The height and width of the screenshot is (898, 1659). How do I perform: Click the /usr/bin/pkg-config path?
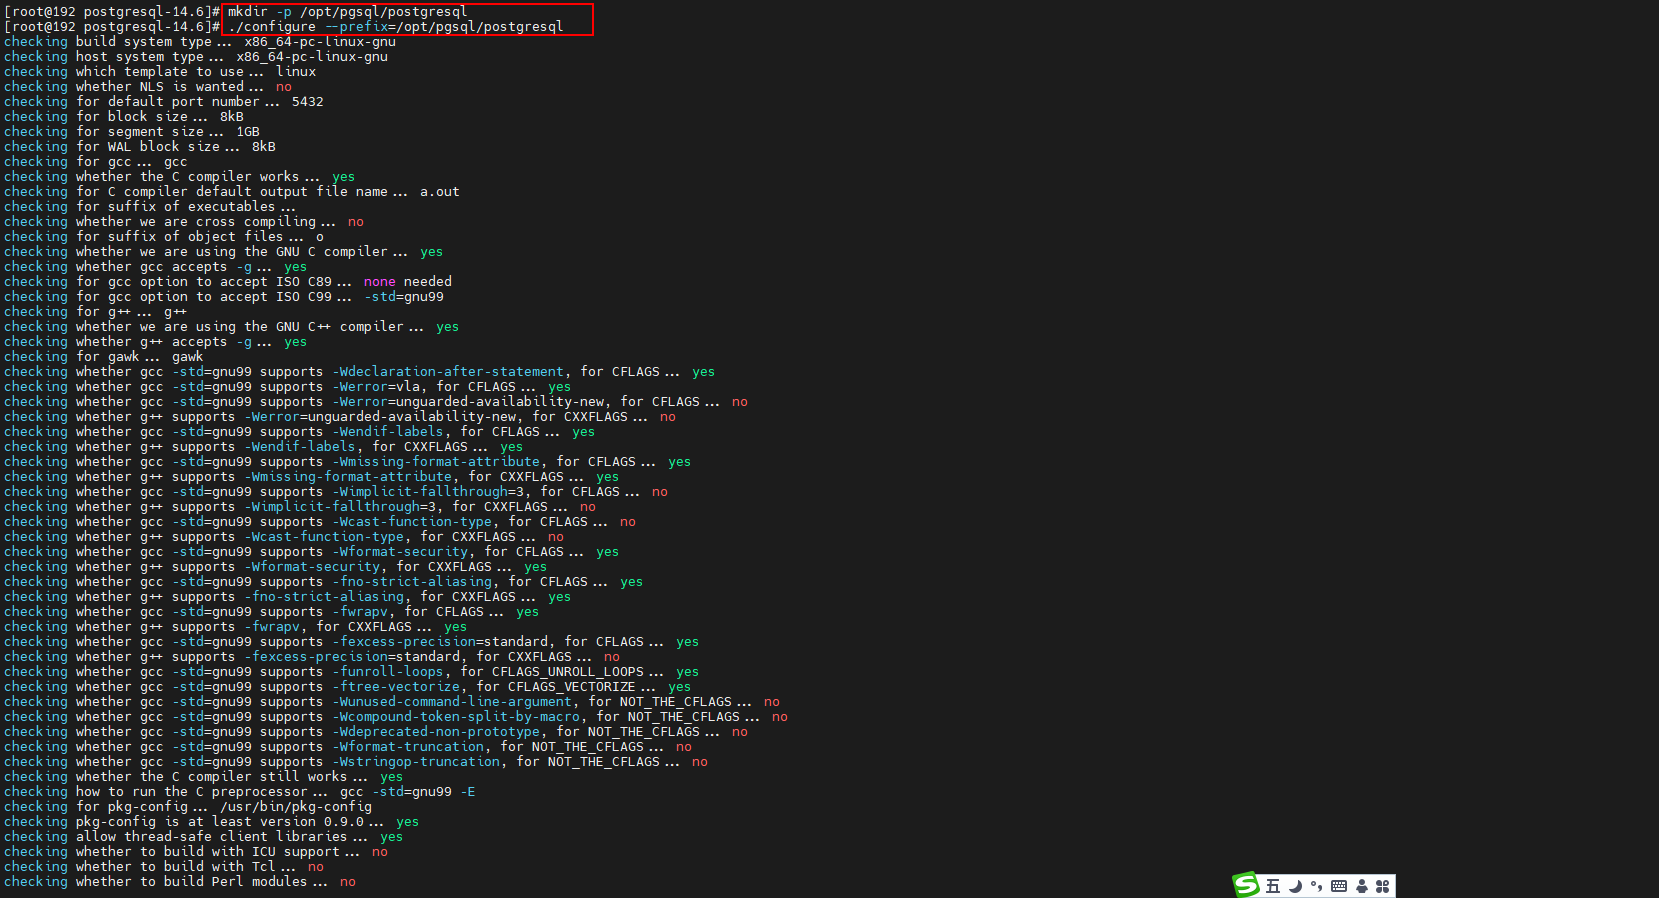point(296,807)
